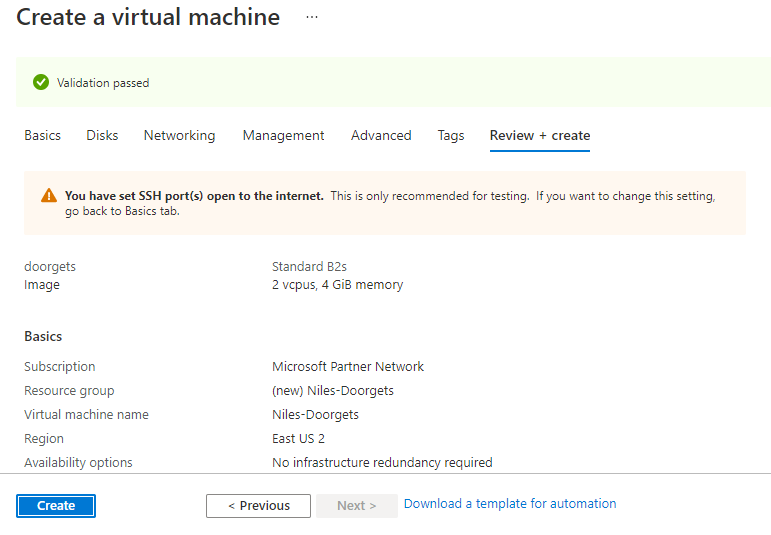Click the (new) Niles-Doorgets resource group value
The width and height of the screenshot is (771, 535).
tap(333, 391)
